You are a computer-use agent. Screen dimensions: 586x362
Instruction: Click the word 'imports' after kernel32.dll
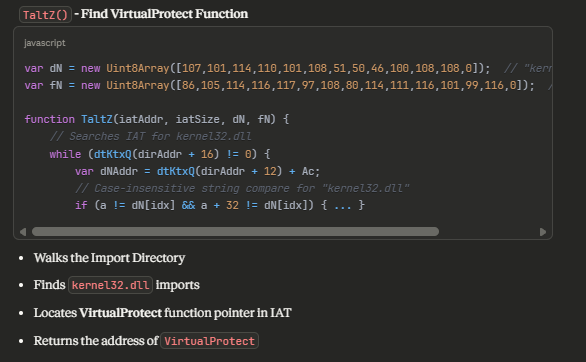tap(178, 285)
